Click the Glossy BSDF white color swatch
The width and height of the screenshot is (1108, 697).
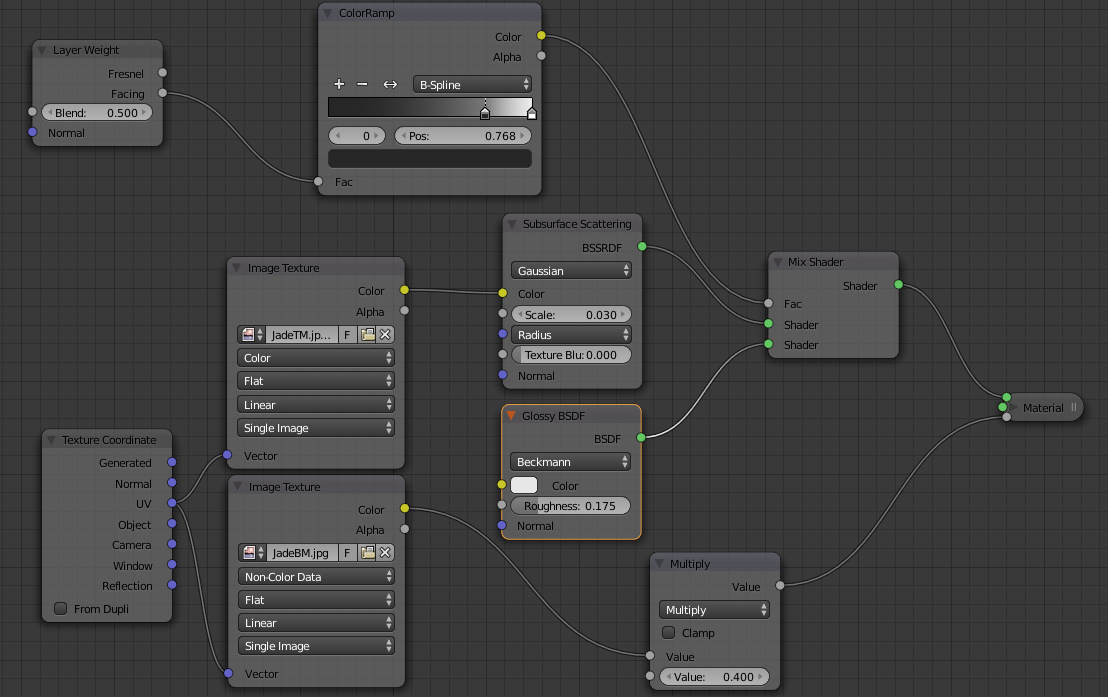524,486
